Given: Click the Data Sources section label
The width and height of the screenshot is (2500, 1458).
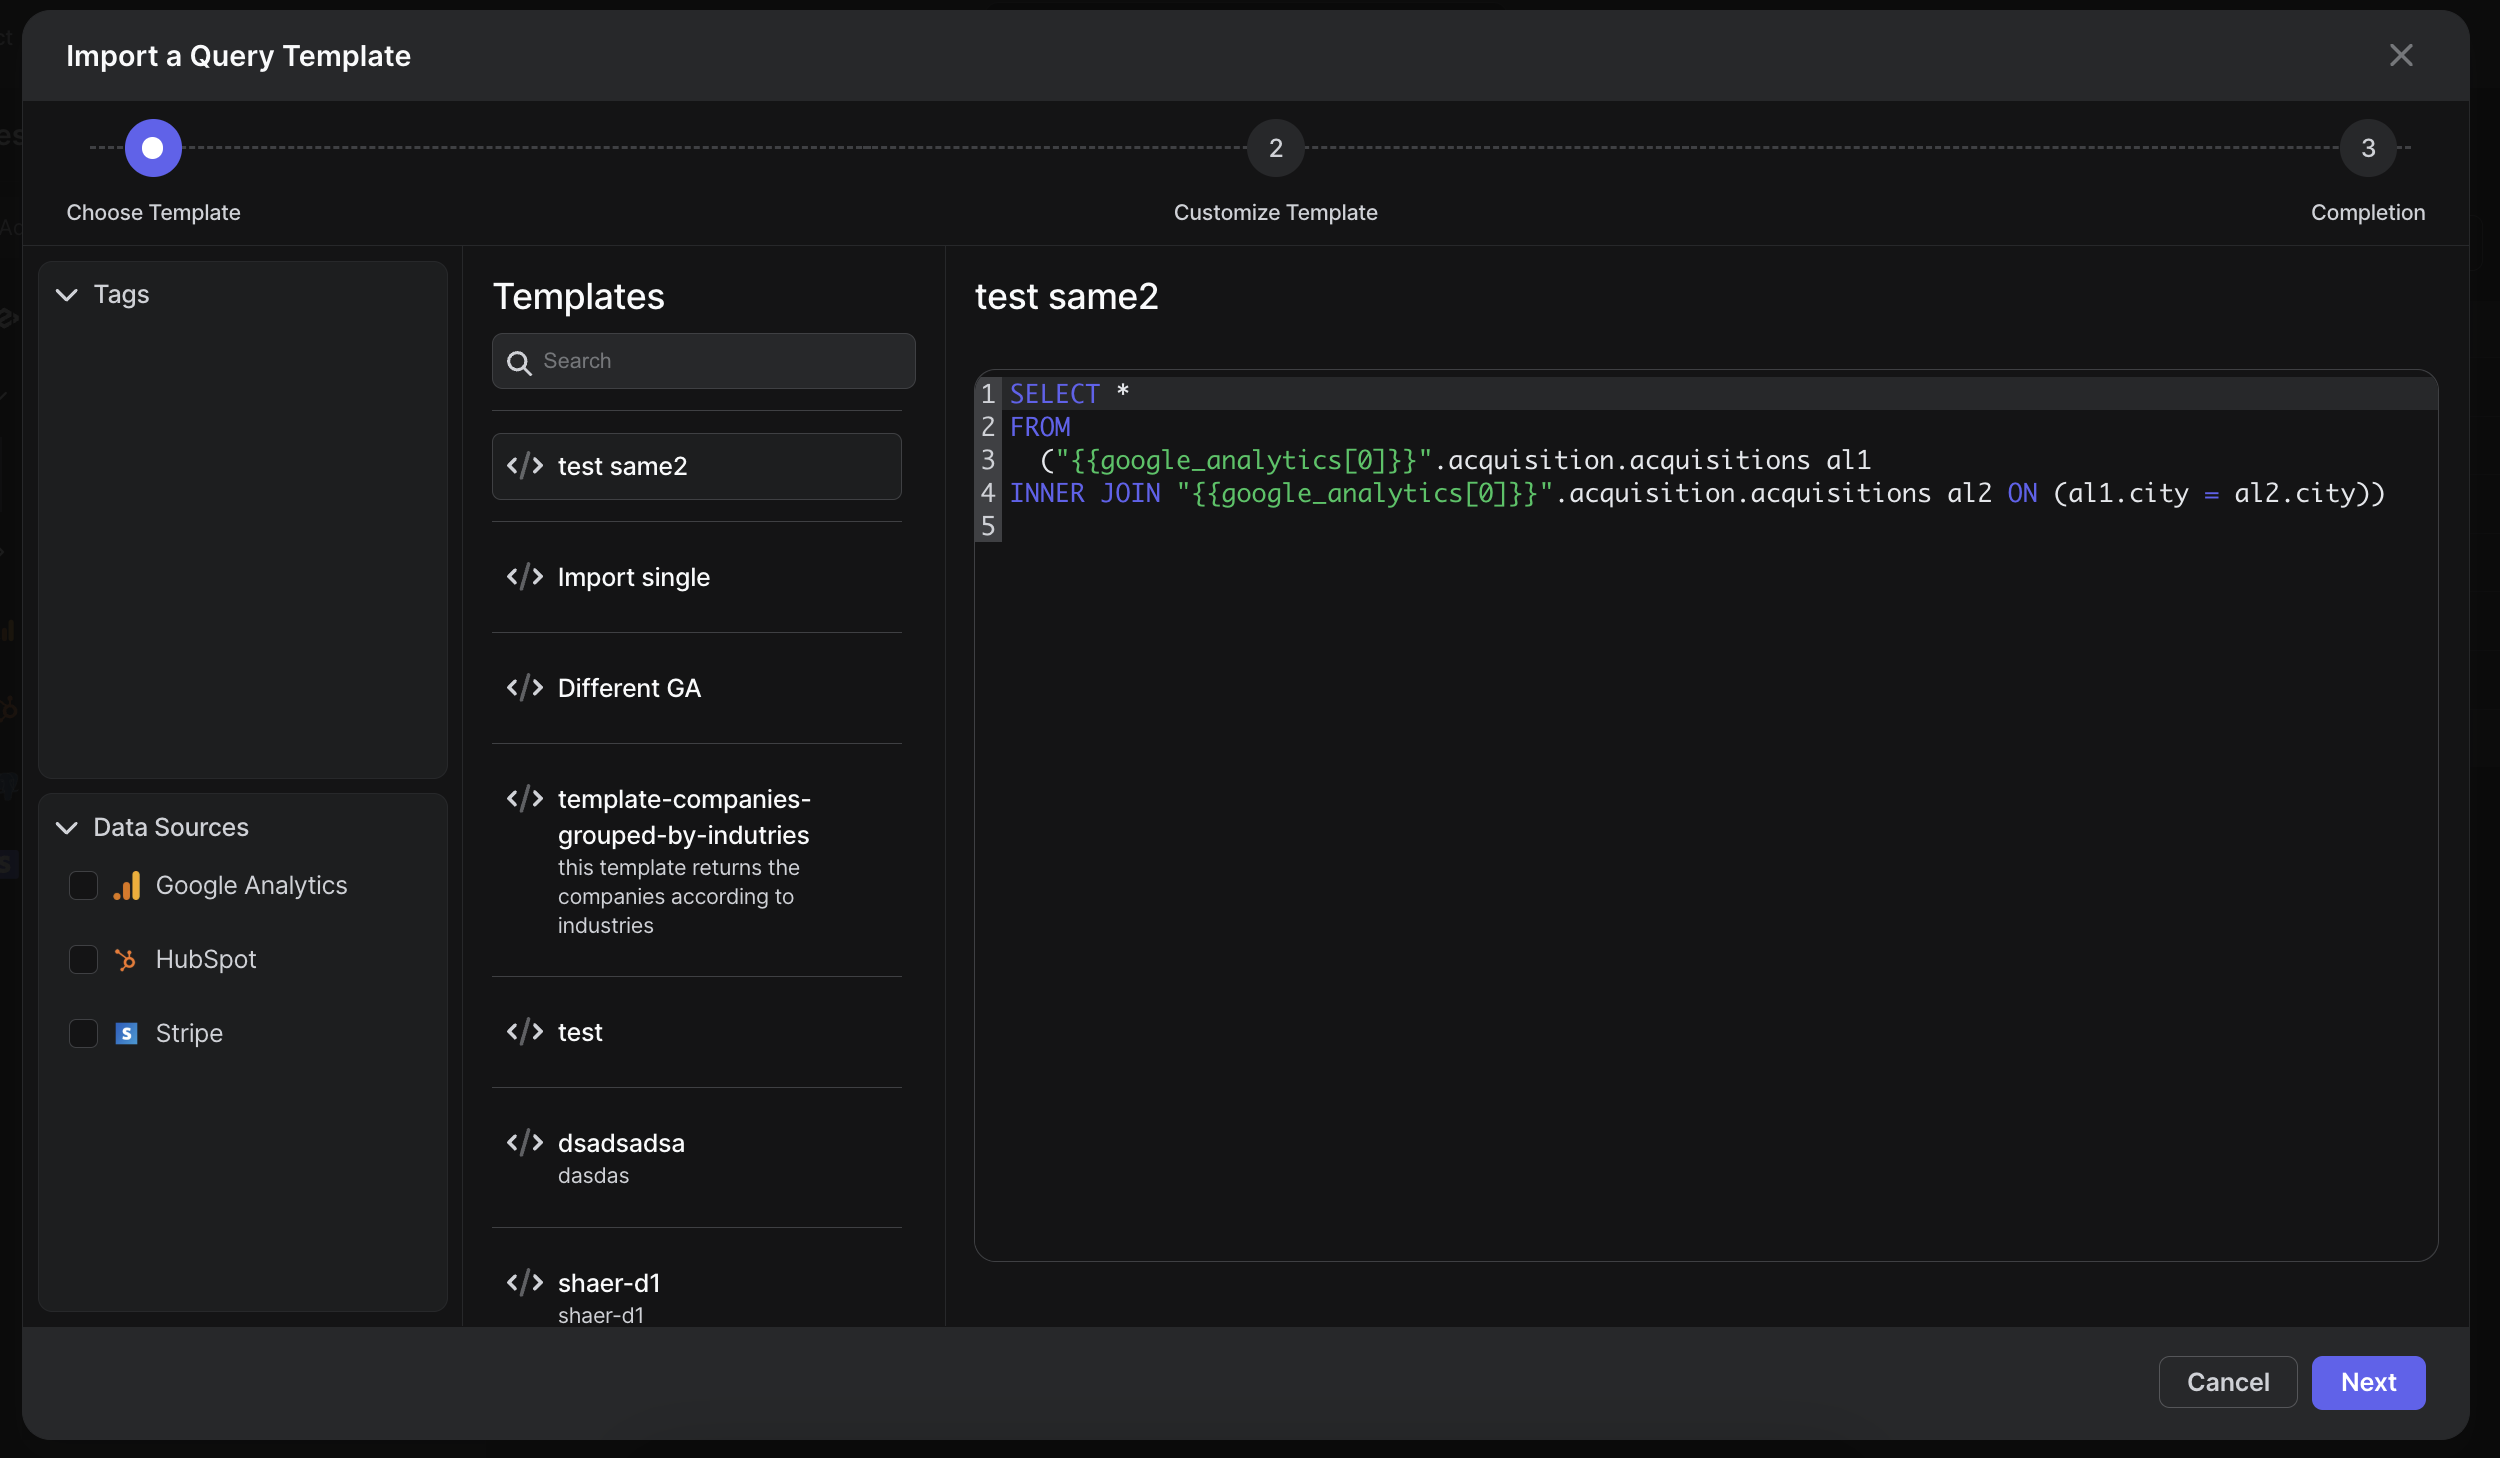Looking at the screenshot, I should [171, 828].
